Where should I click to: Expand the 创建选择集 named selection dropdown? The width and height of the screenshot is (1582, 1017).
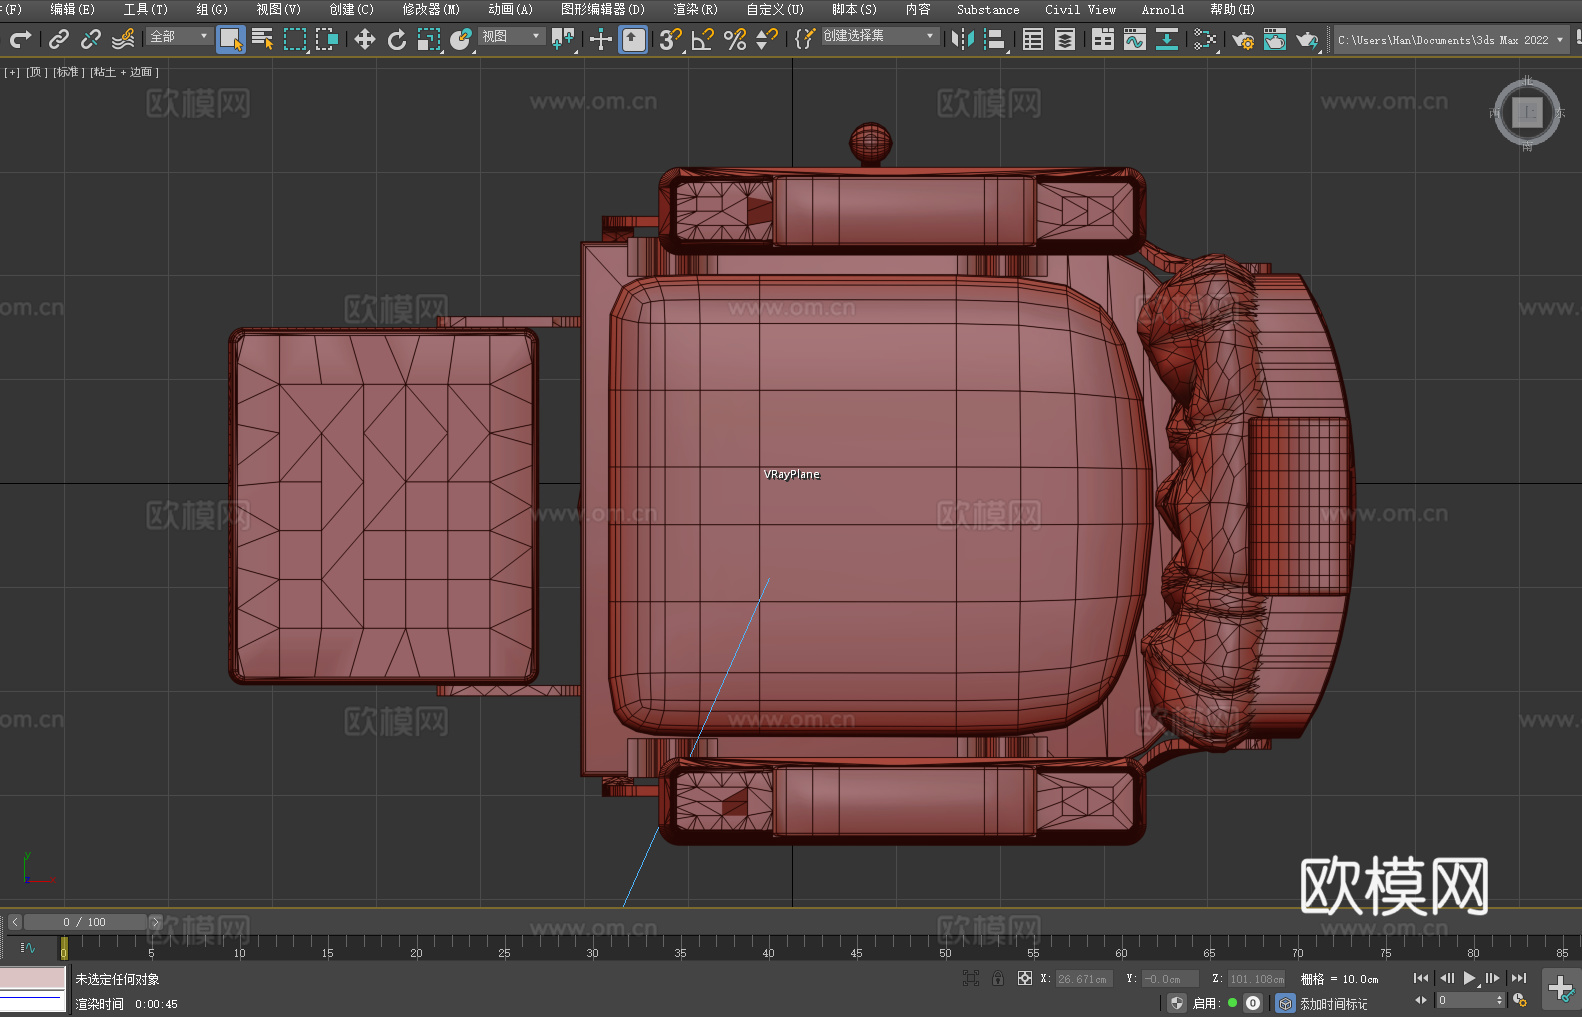tap(880, 36)
